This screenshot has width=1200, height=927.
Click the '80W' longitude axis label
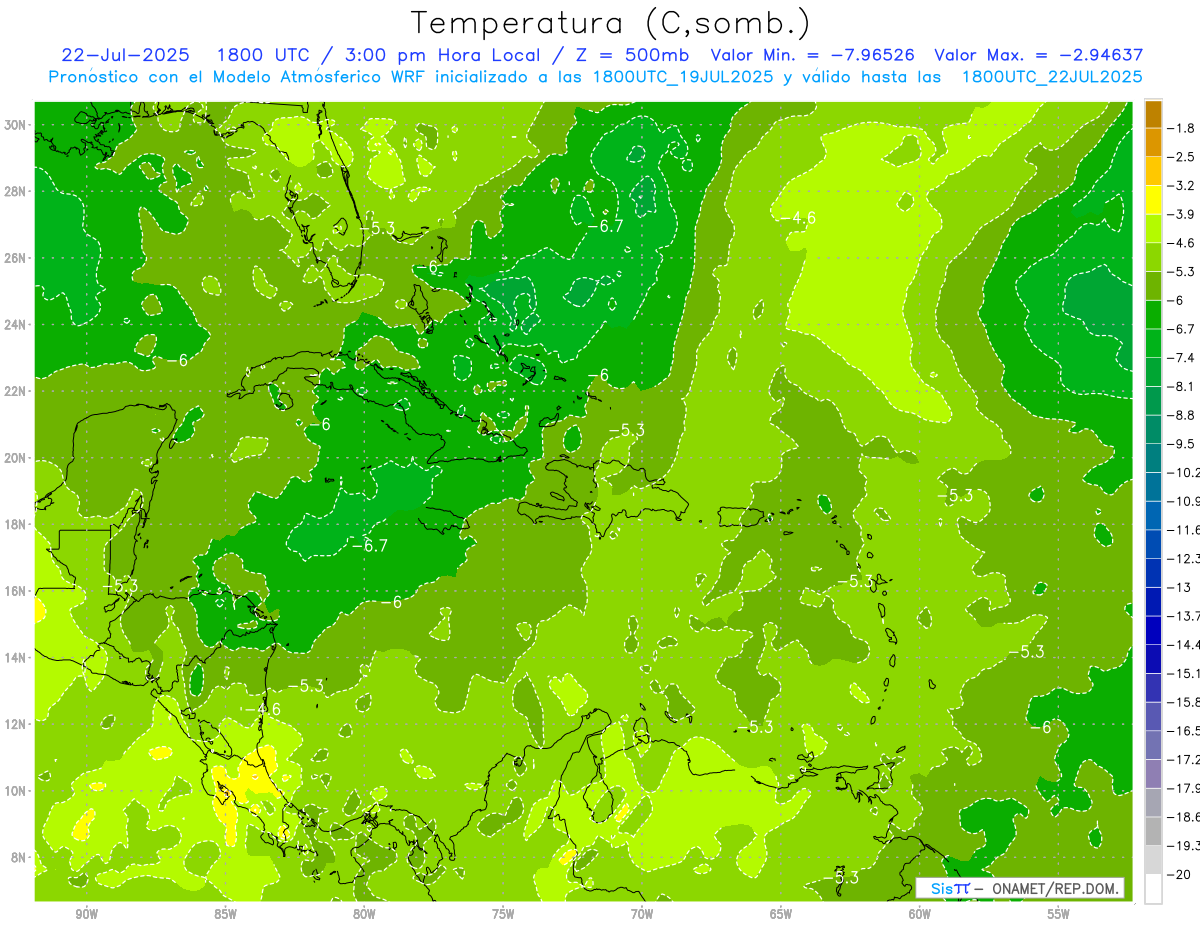click(364, 915)
